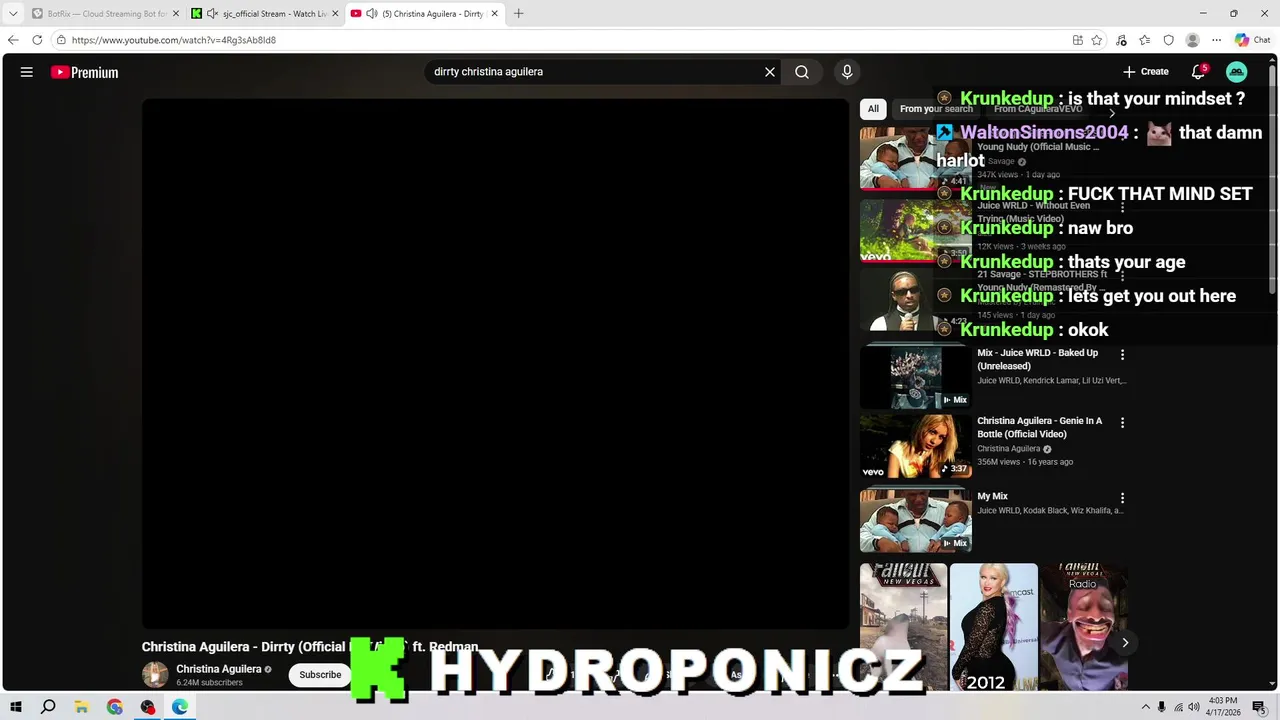
Task: Clear the search query with X
Action: pos(770,72)
